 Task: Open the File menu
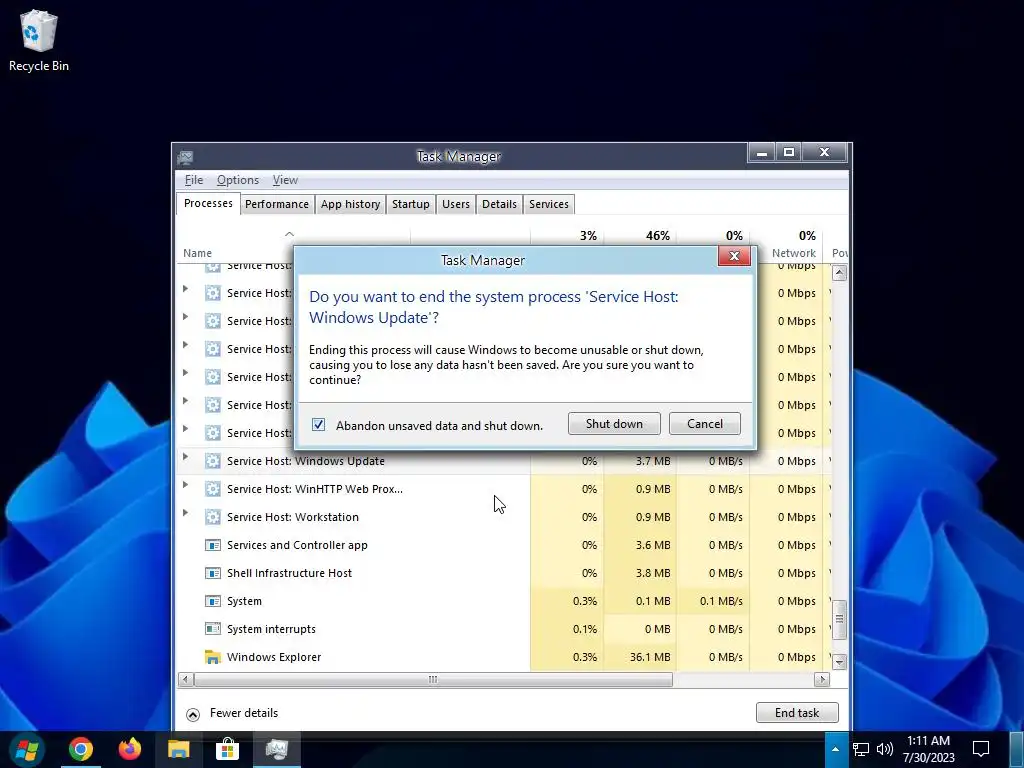pyautogui.click(x=194, y=180)
